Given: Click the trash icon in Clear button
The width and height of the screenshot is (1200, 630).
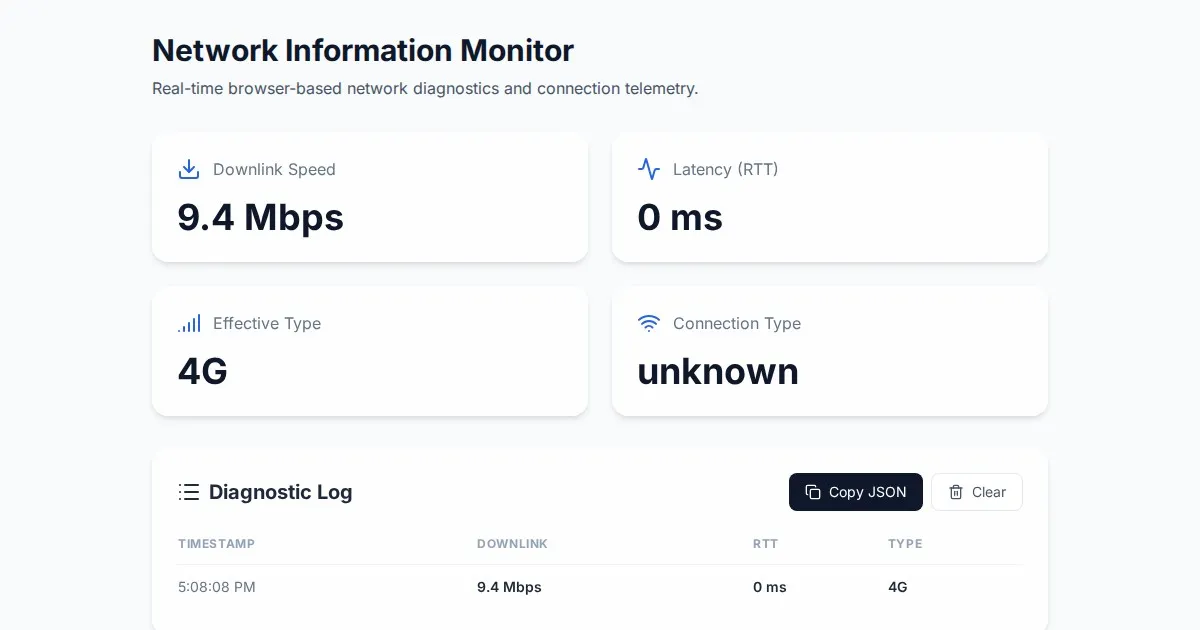Looking at the screenshot, I should tap(956, 492).
